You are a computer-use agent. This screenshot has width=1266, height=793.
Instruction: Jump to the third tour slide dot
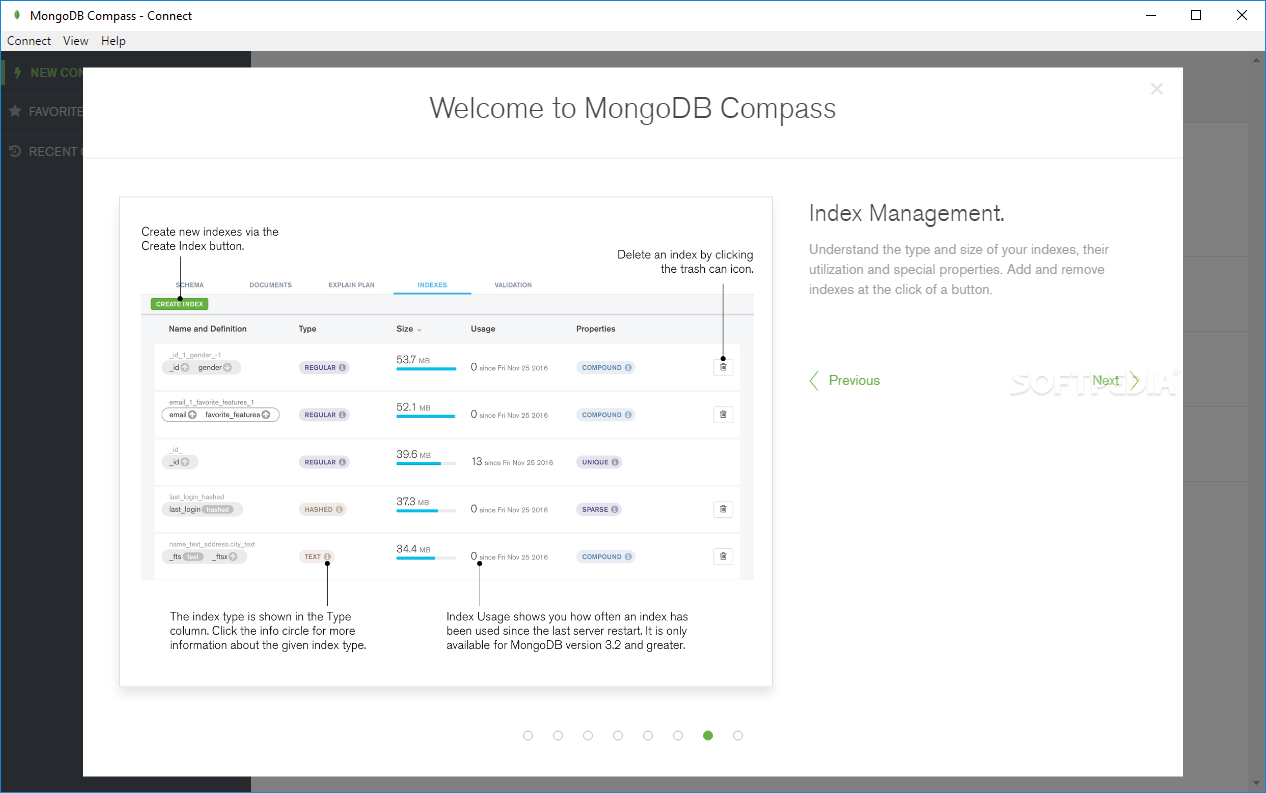[x=588, y=735]
